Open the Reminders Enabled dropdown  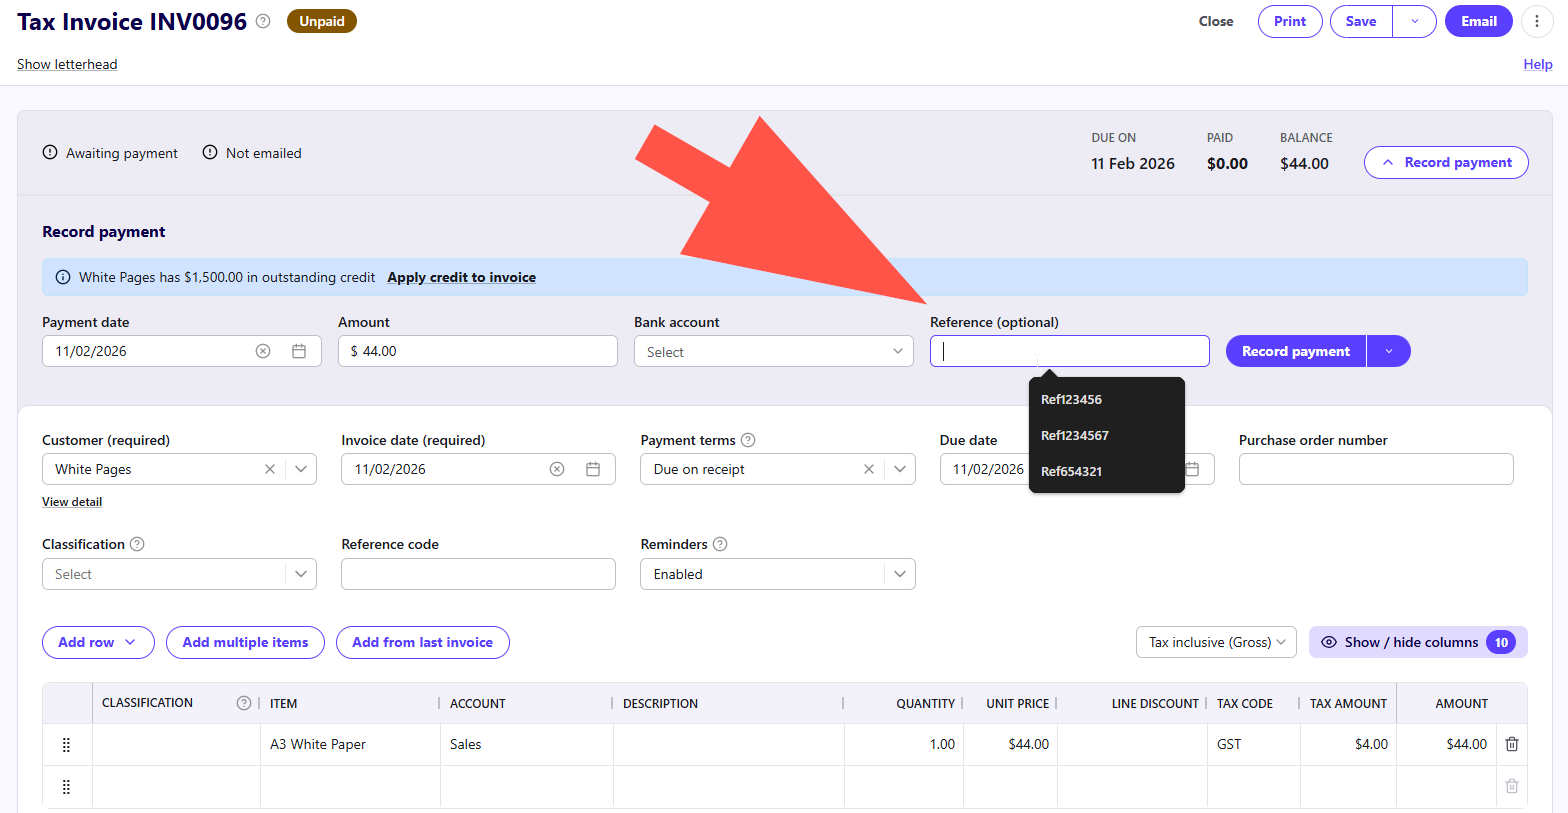[x=778, y=574]
